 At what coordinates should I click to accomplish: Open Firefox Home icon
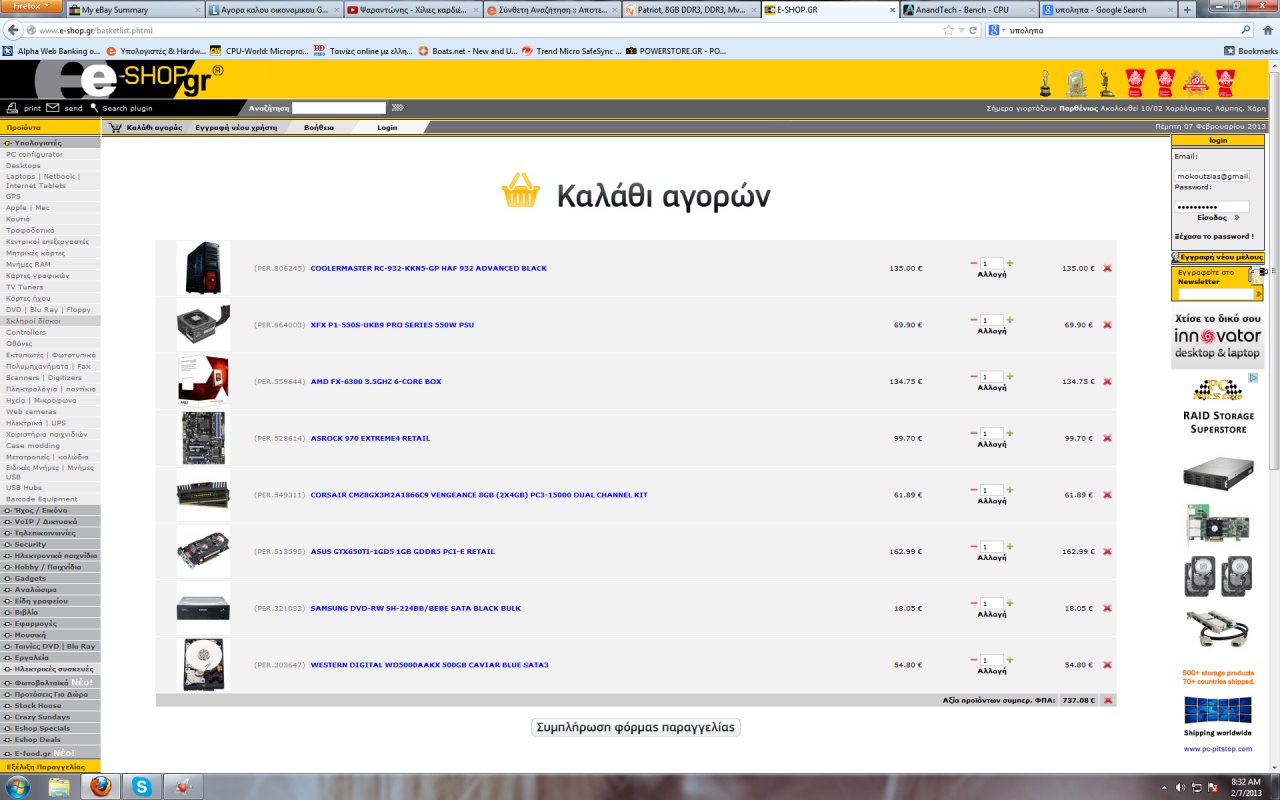coord(1268,30)
